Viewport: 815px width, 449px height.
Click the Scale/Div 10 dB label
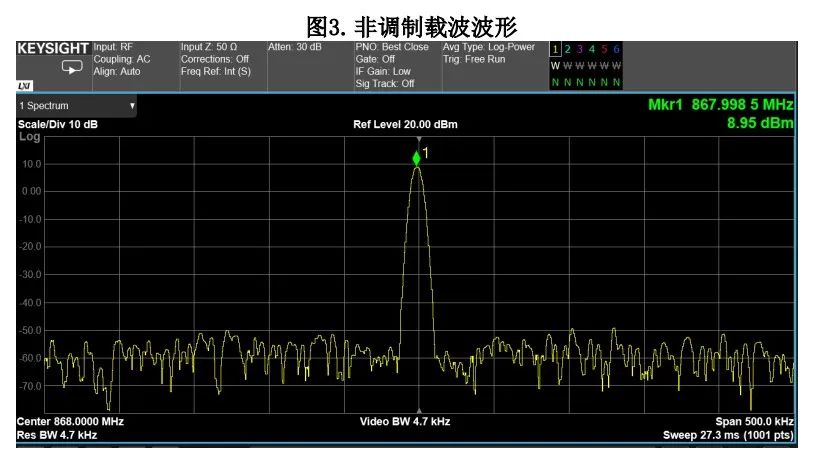[58, 124]
